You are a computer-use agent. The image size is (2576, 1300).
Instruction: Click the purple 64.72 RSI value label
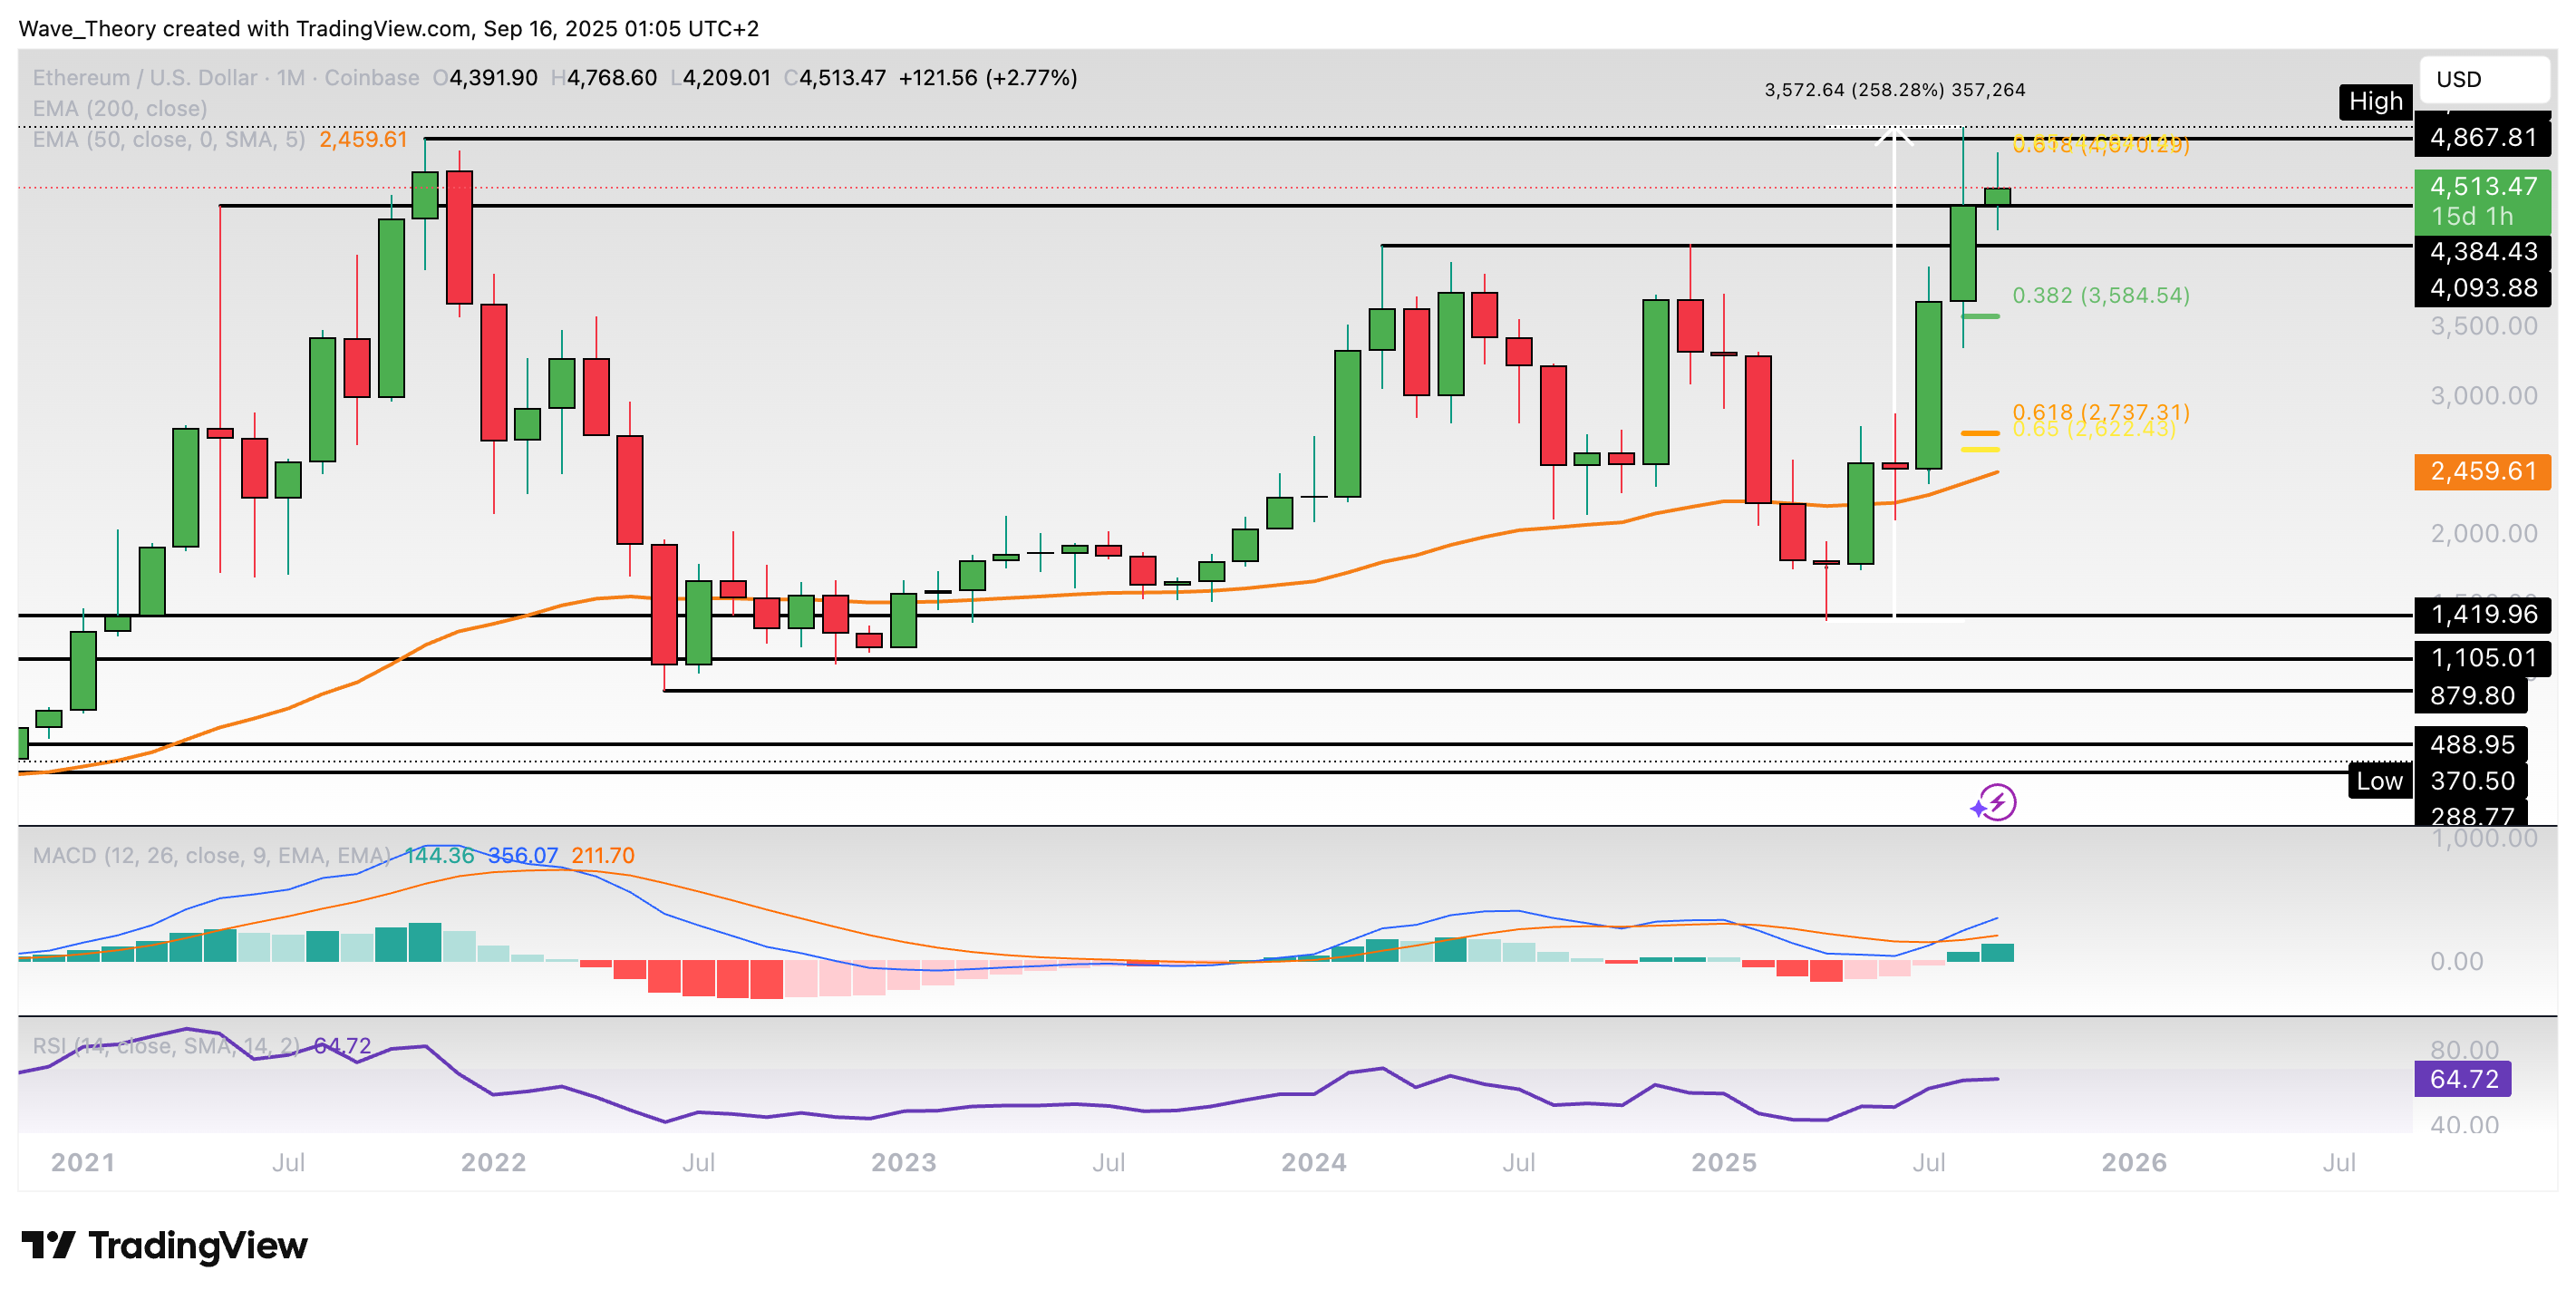click(x=2464, y=1079)
